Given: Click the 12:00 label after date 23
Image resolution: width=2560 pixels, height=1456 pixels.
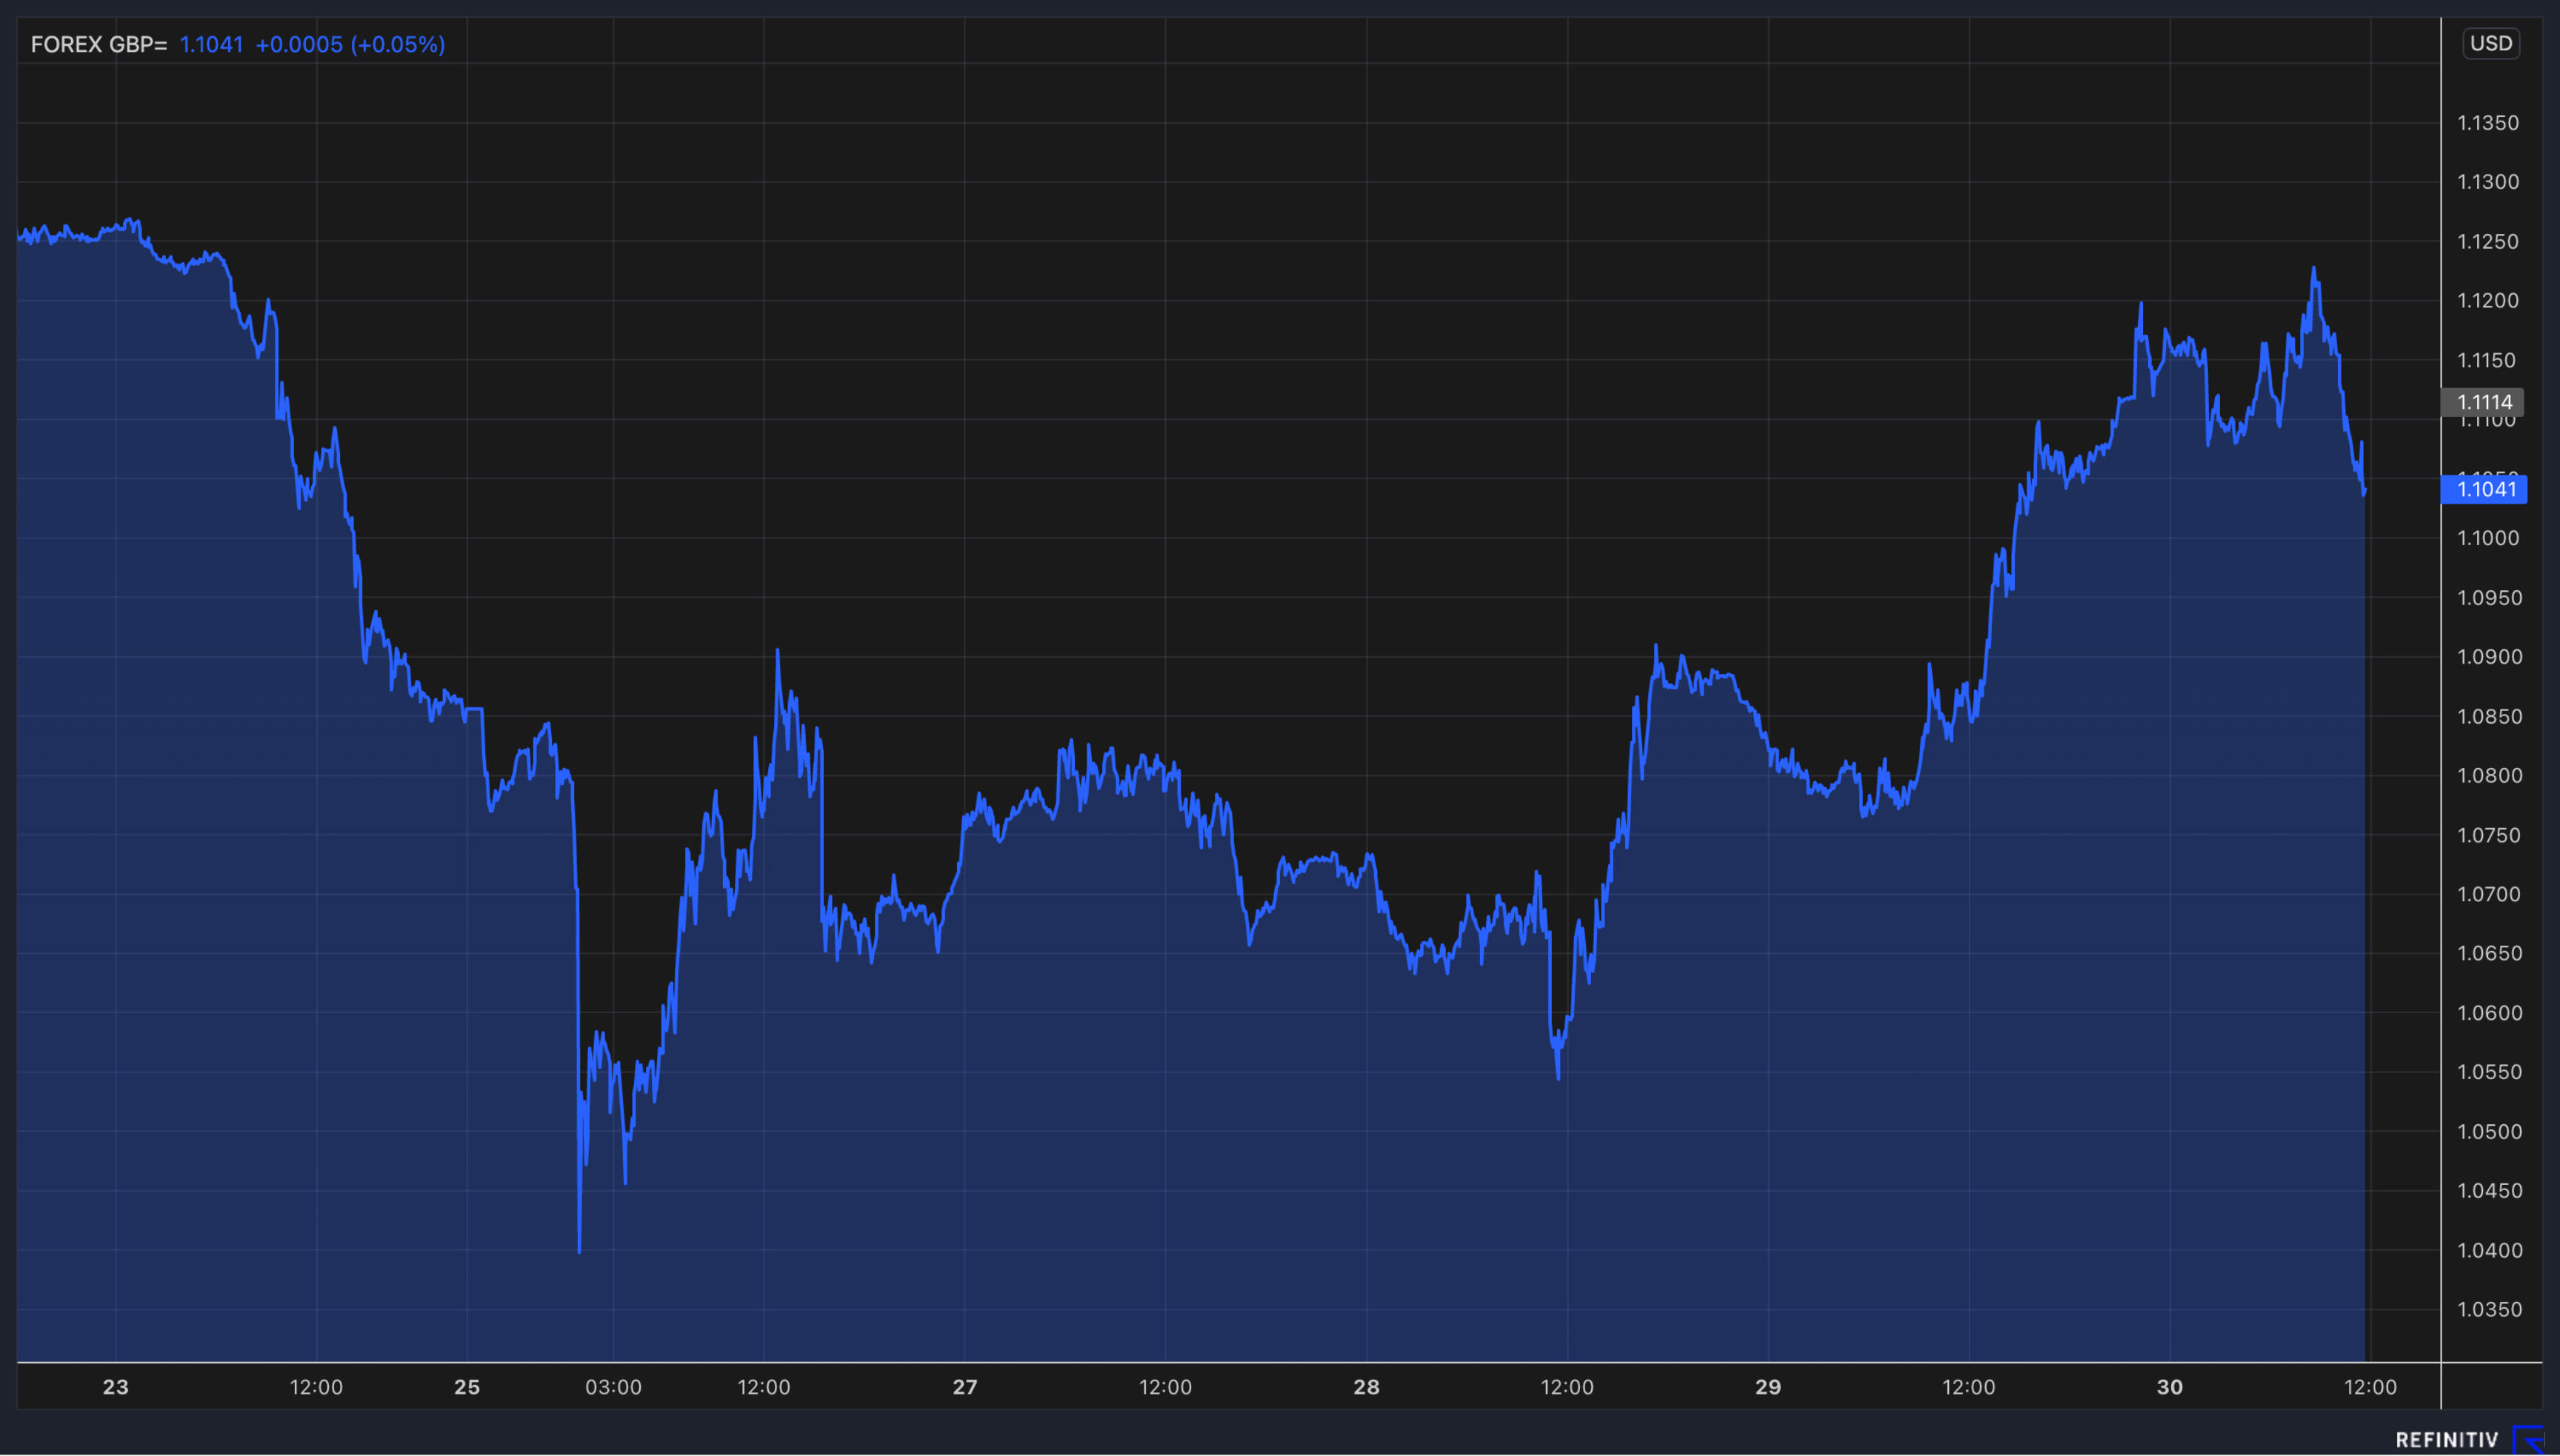Looking at the screenshot, I should pyautogui.click(x=316, y=1387).
